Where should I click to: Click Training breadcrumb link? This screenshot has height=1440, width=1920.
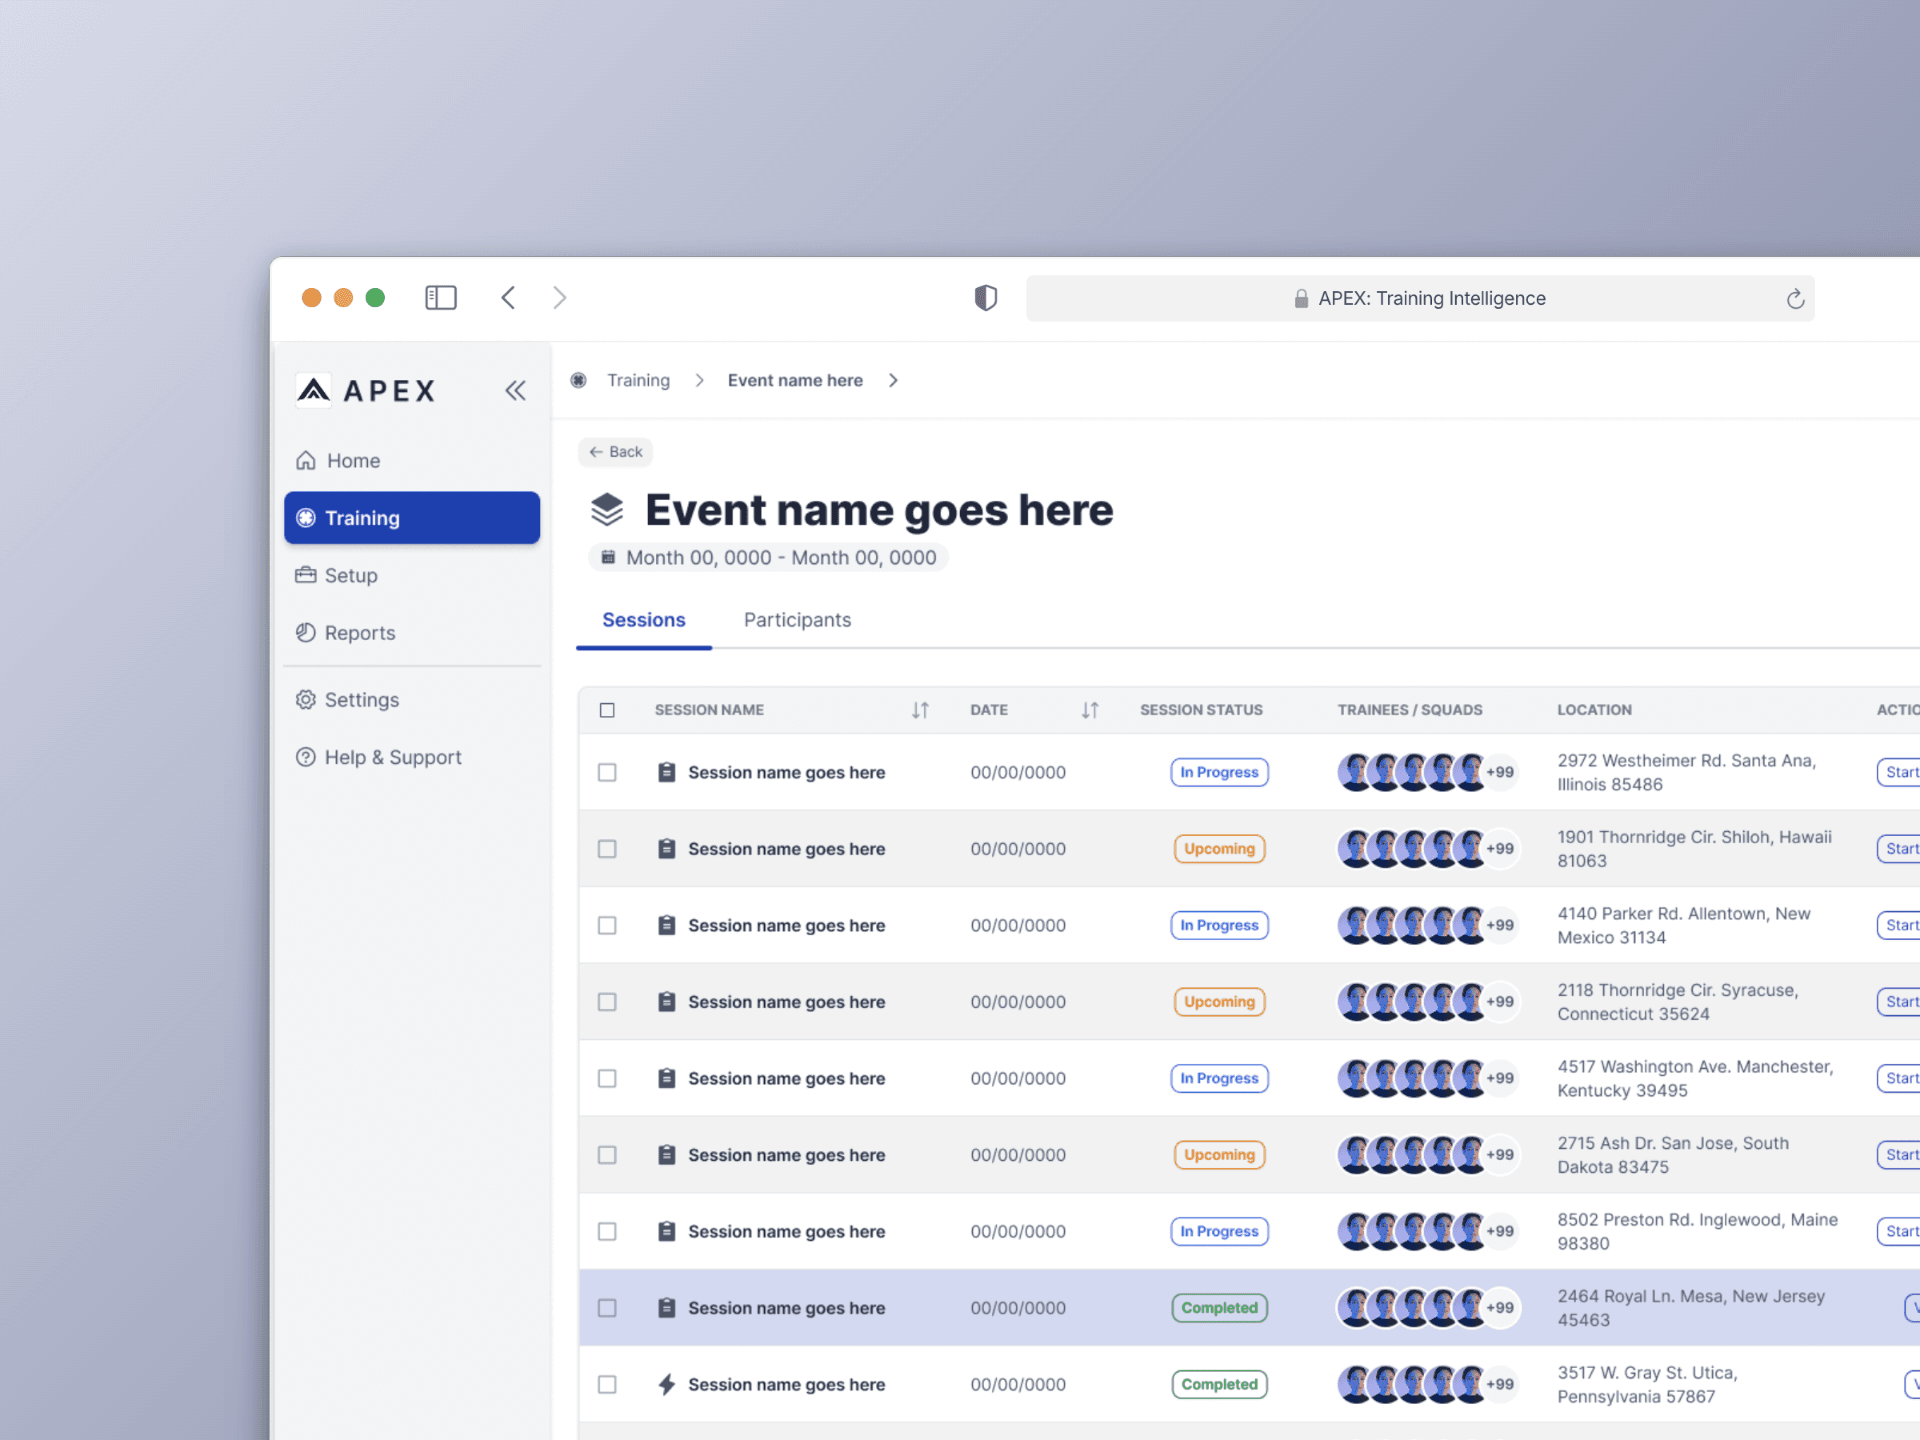tap(638, 381)
